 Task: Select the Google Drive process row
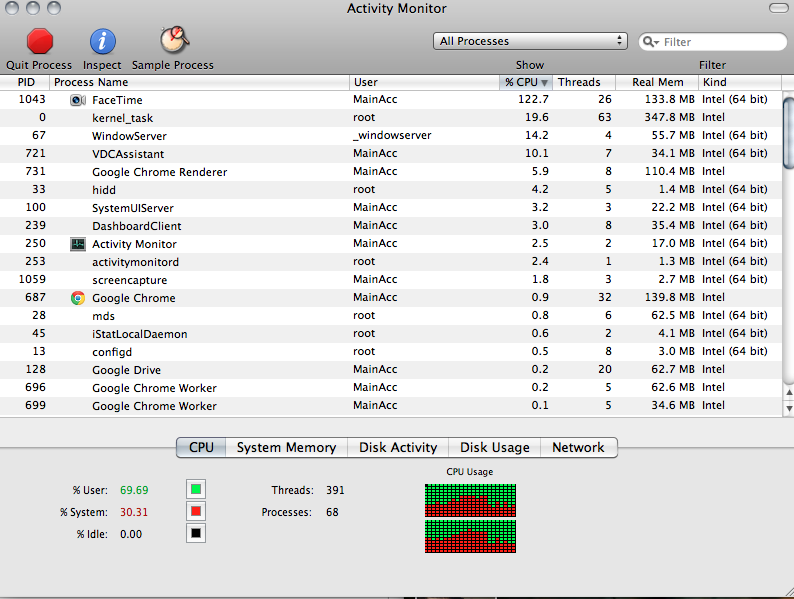coord(391,370)
